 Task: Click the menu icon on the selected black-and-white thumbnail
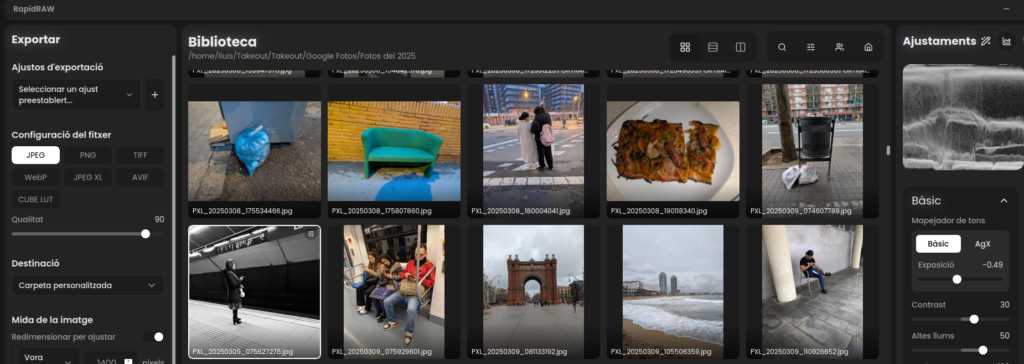(x=311, y=235)
